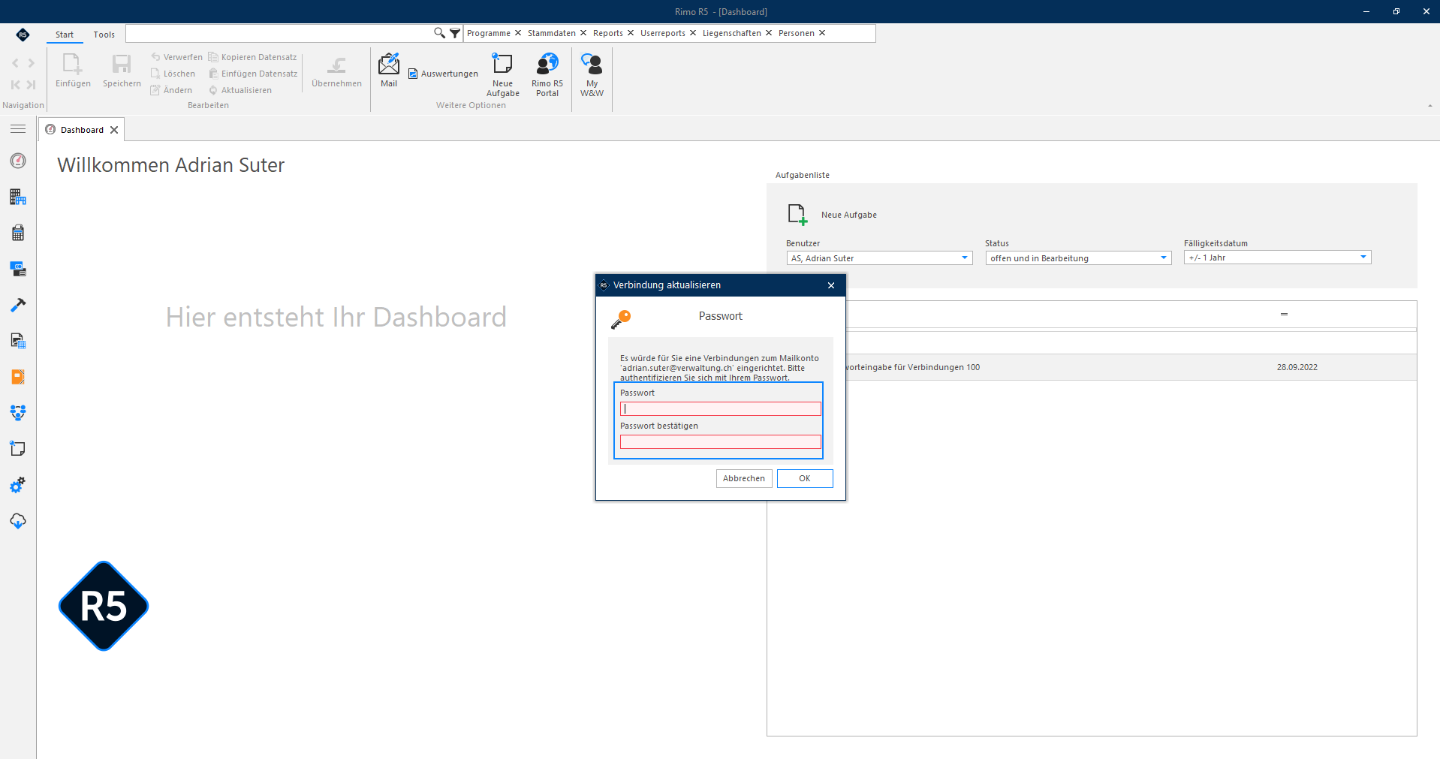Switch to the Start ribbon tab
The image size is (1440, 759).
pos(64,34)
